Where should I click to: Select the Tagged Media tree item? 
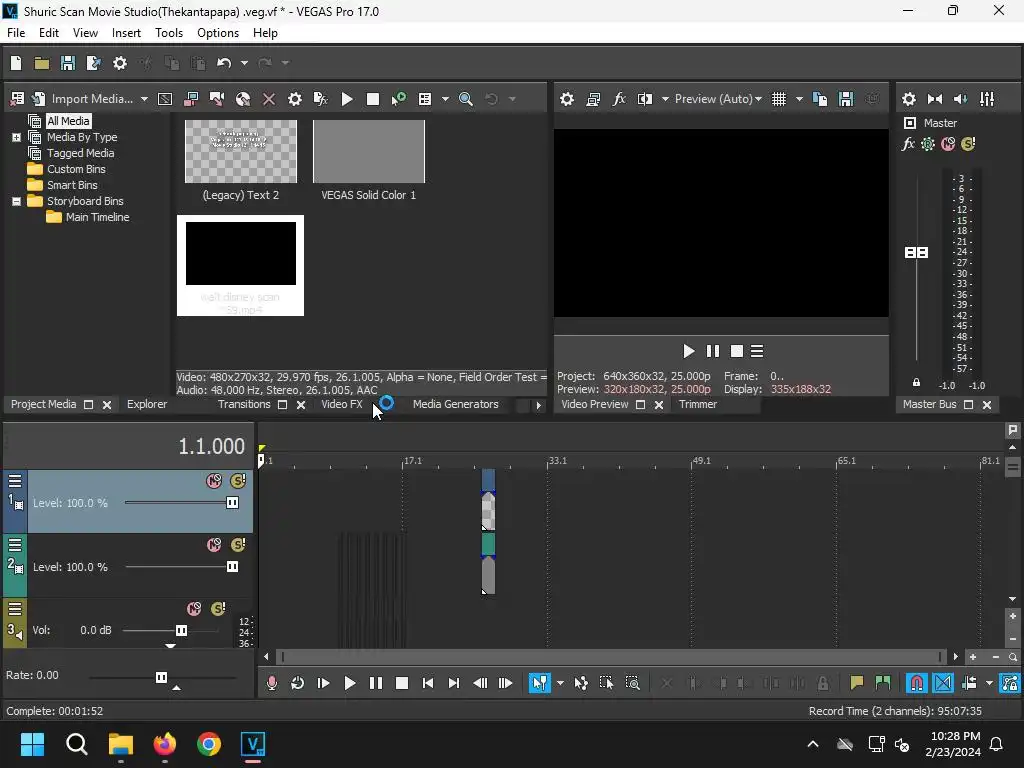tap(80, 153)
